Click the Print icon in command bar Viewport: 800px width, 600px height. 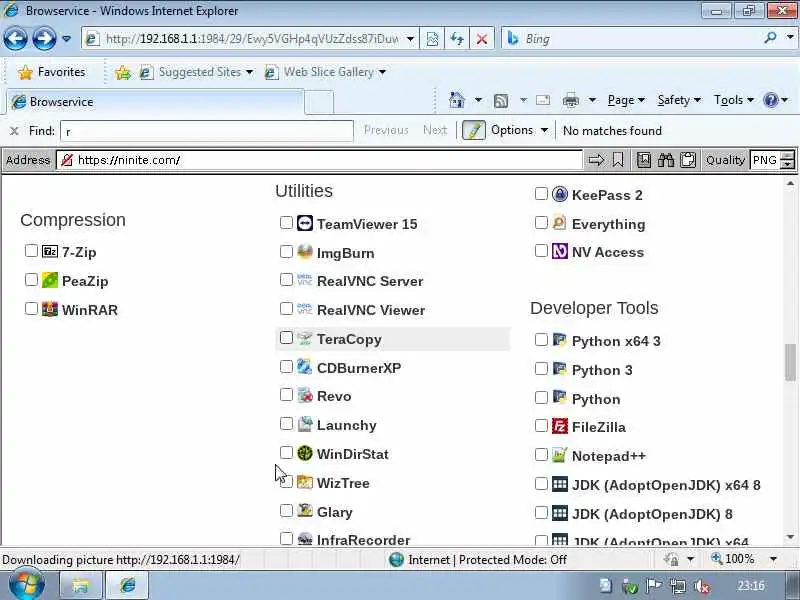(x=570, y=100)
